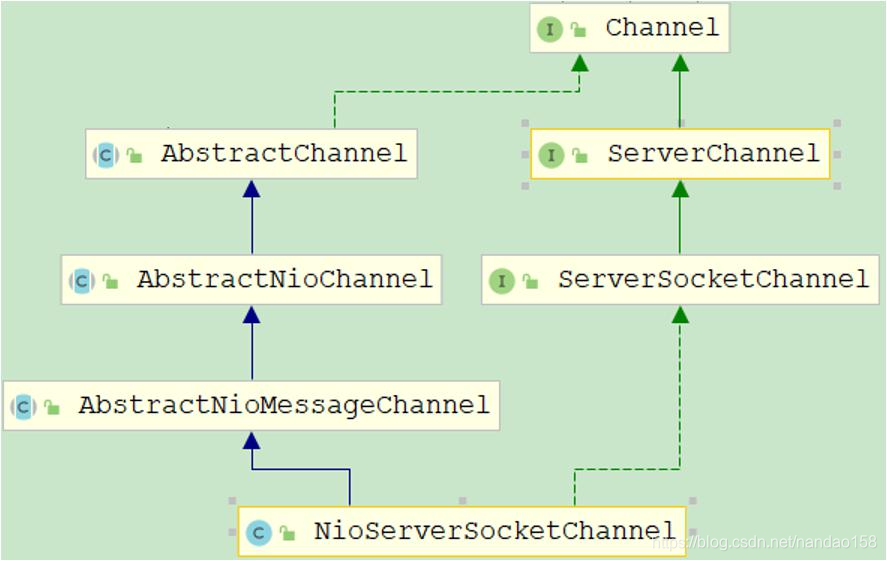Select the NioServerSocketChannel class node

click(462, 532)
